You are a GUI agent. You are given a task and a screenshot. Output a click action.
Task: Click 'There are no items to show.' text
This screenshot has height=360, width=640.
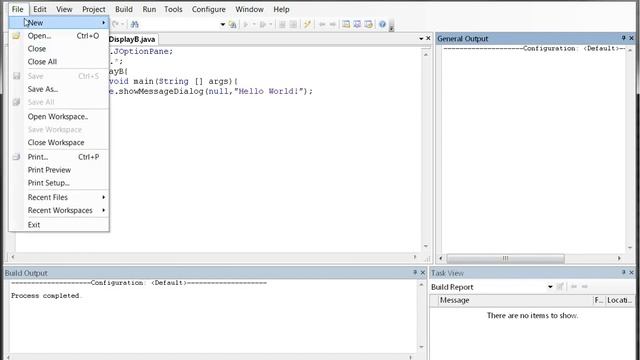point(532,315)
